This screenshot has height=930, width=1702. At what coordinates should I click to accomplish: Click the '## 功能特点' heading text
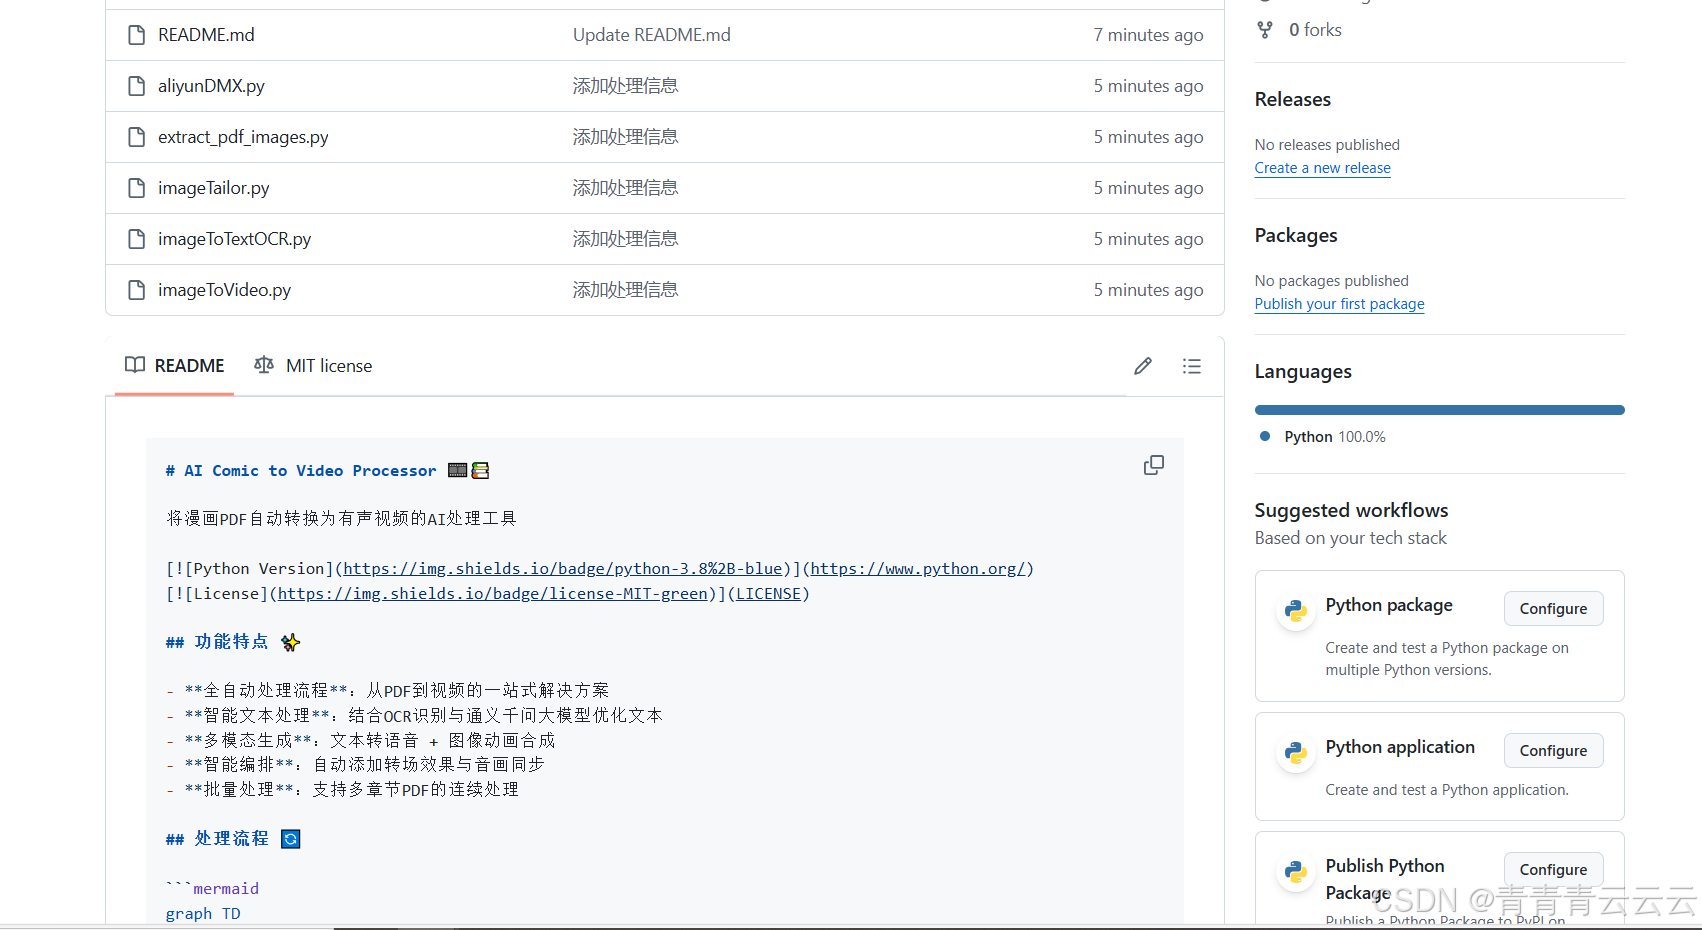(x=218, y=642)
